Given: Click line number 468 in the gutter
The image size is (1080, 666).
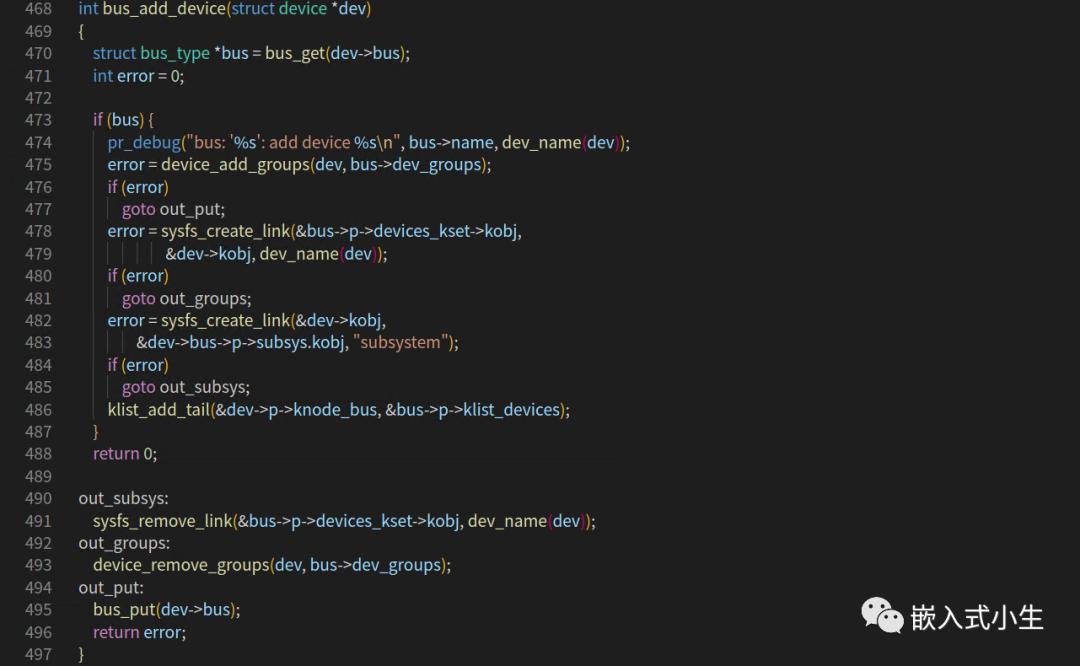Looking at the screenshot, I should 38,9.
